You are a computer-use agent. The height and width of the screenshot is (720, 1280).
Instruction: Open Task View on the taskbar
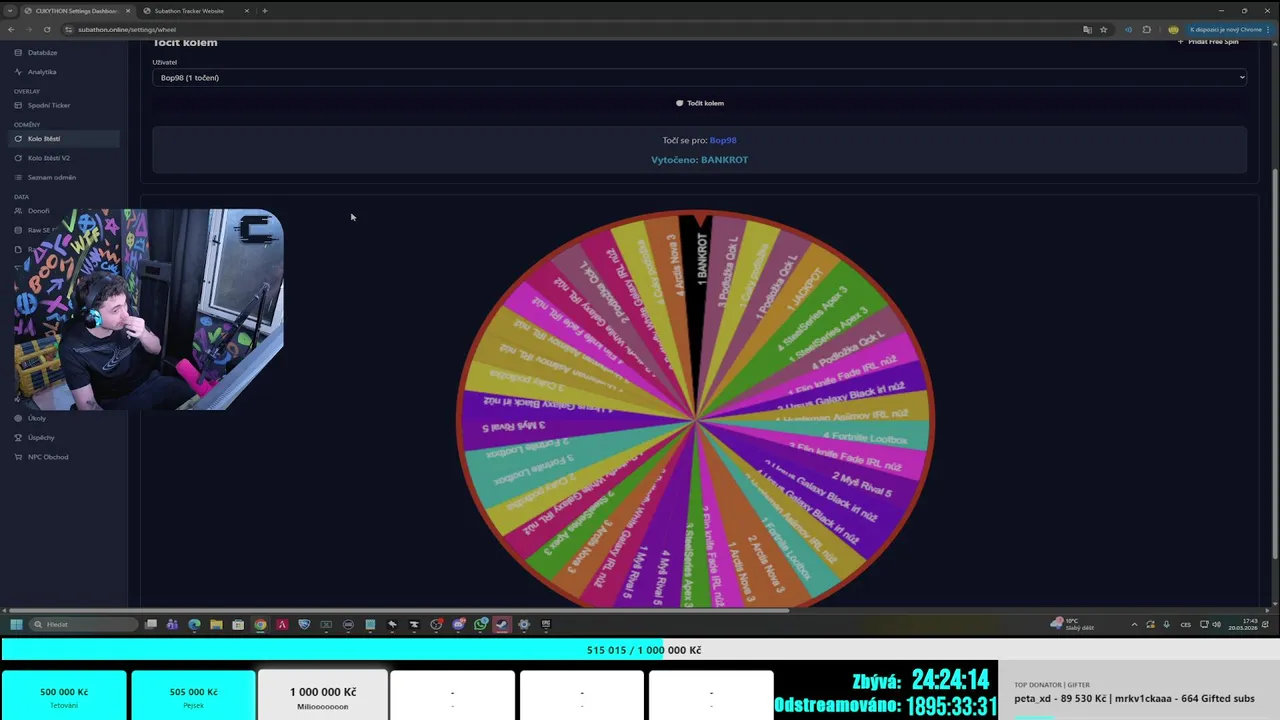(151, 624)
